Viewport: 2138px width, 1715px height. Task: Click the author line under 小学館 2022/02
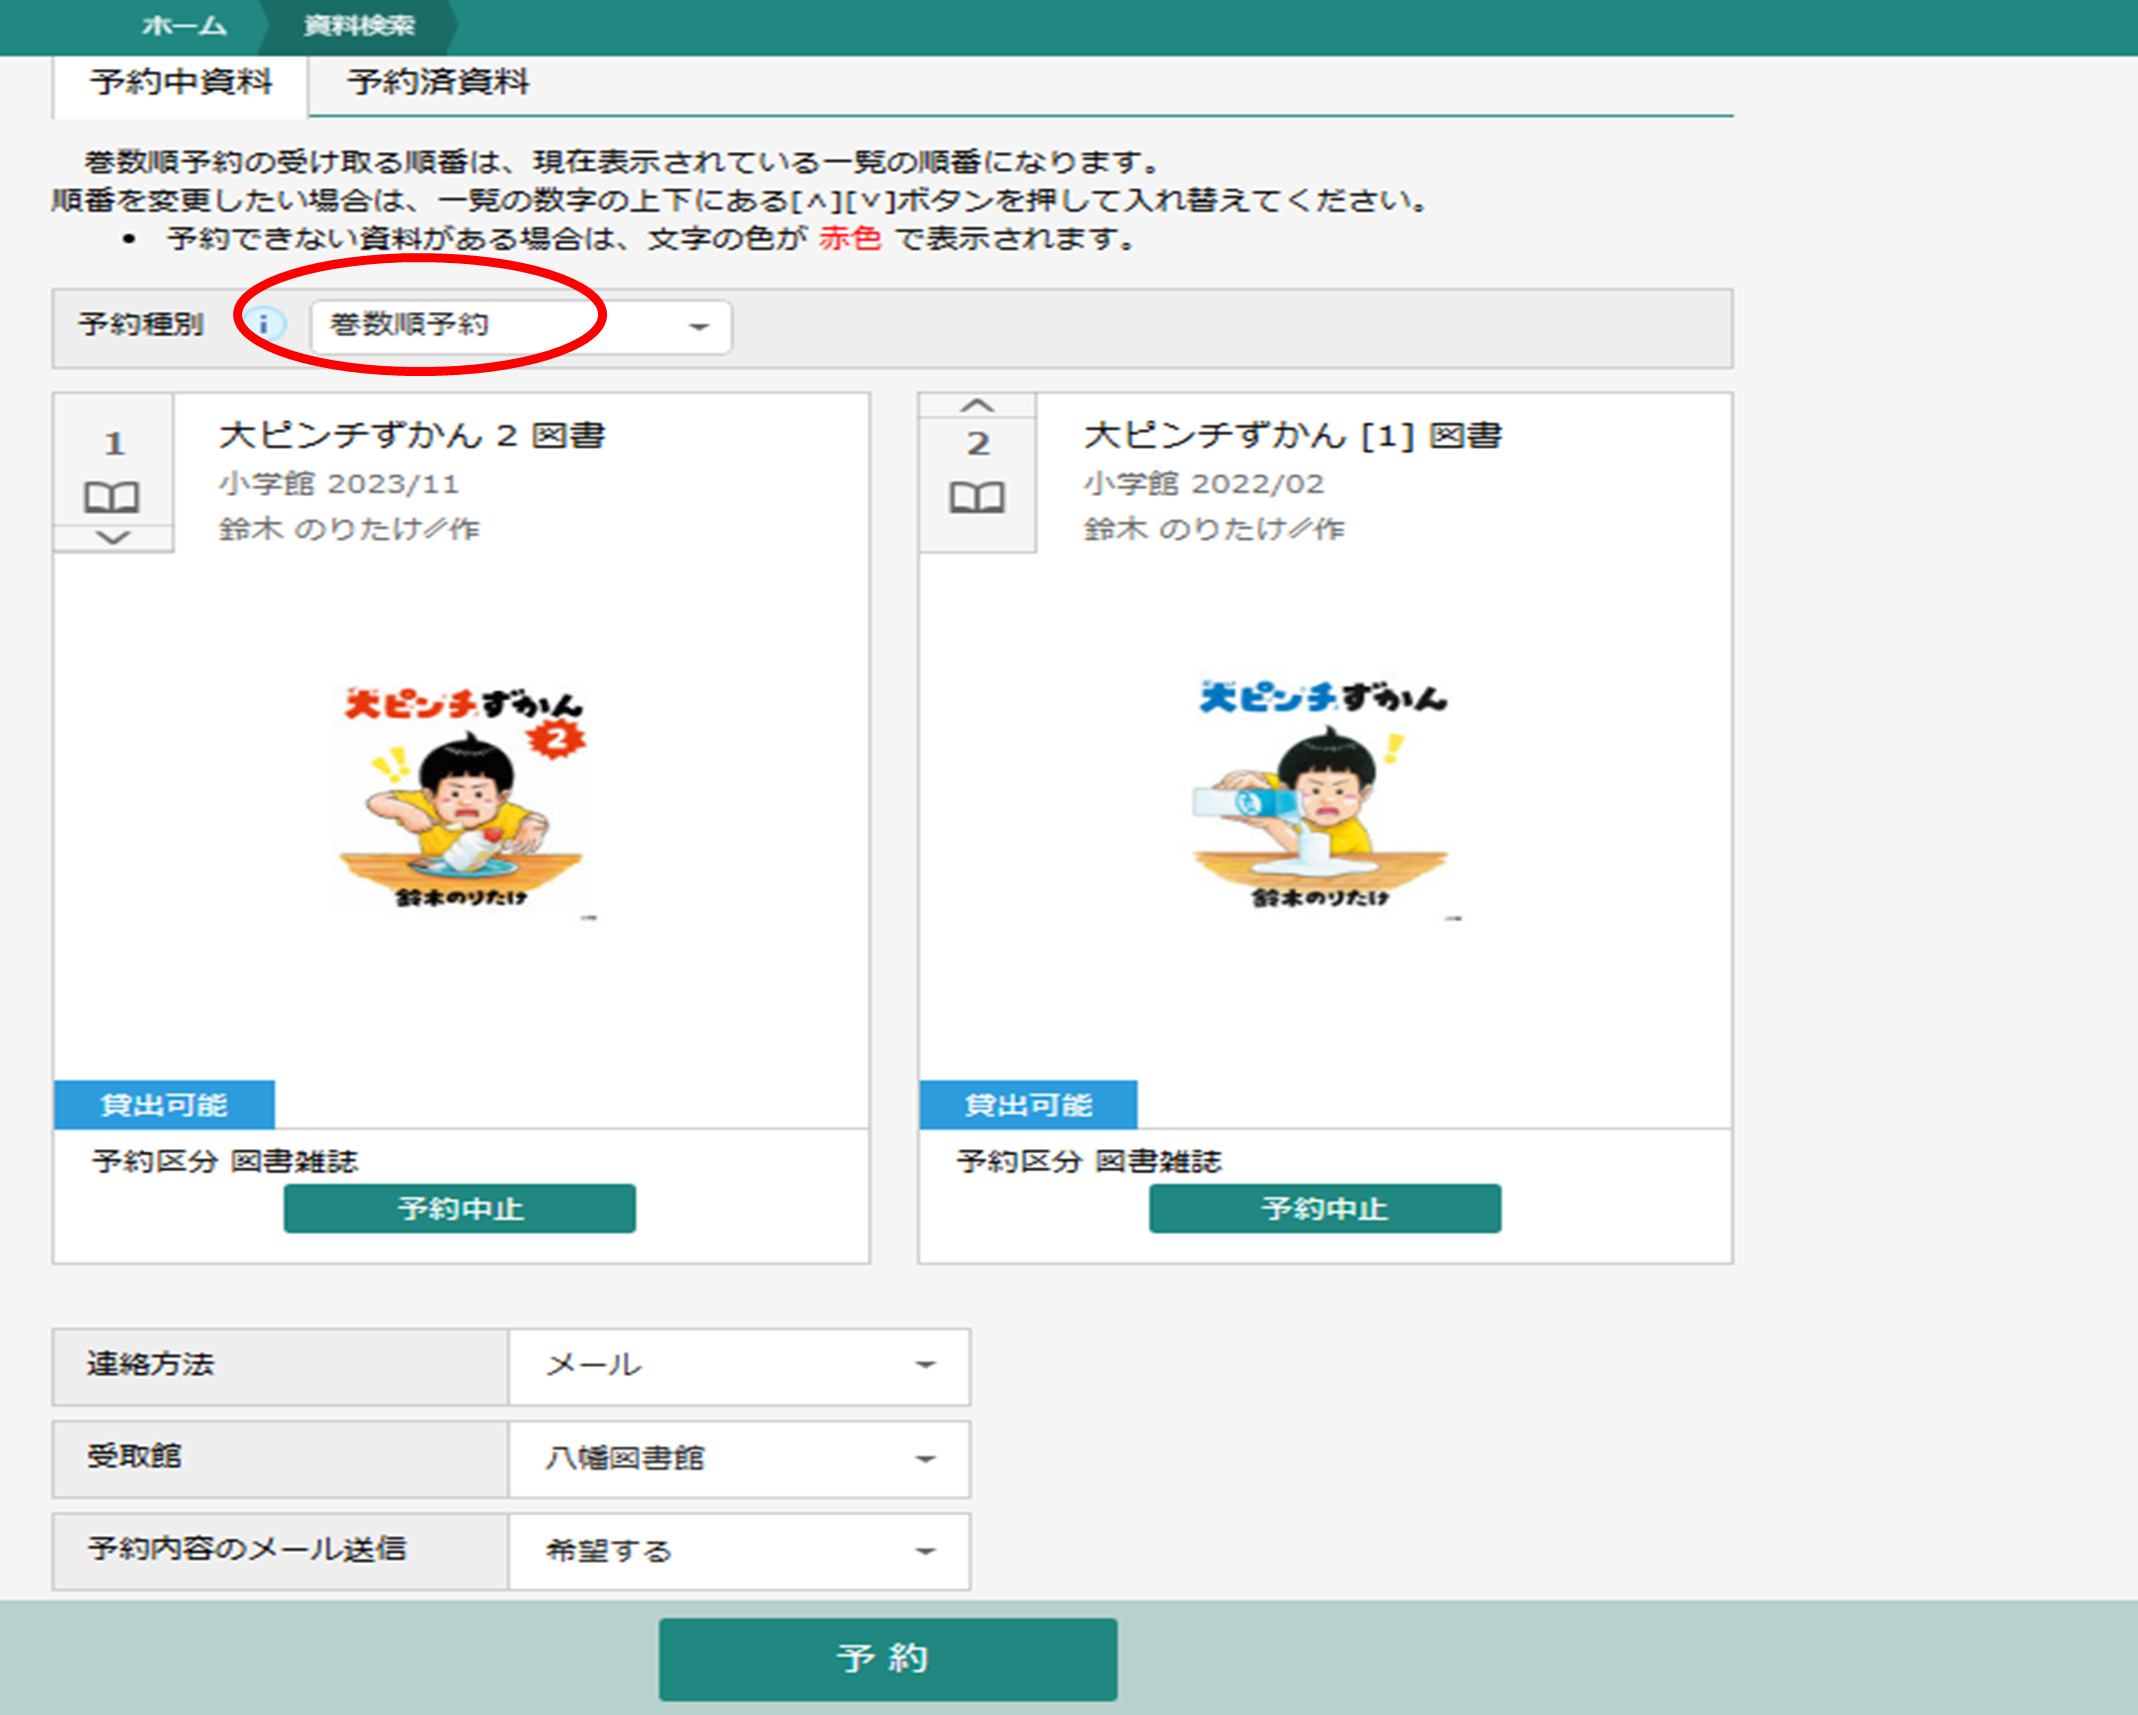pos(1214,528)
